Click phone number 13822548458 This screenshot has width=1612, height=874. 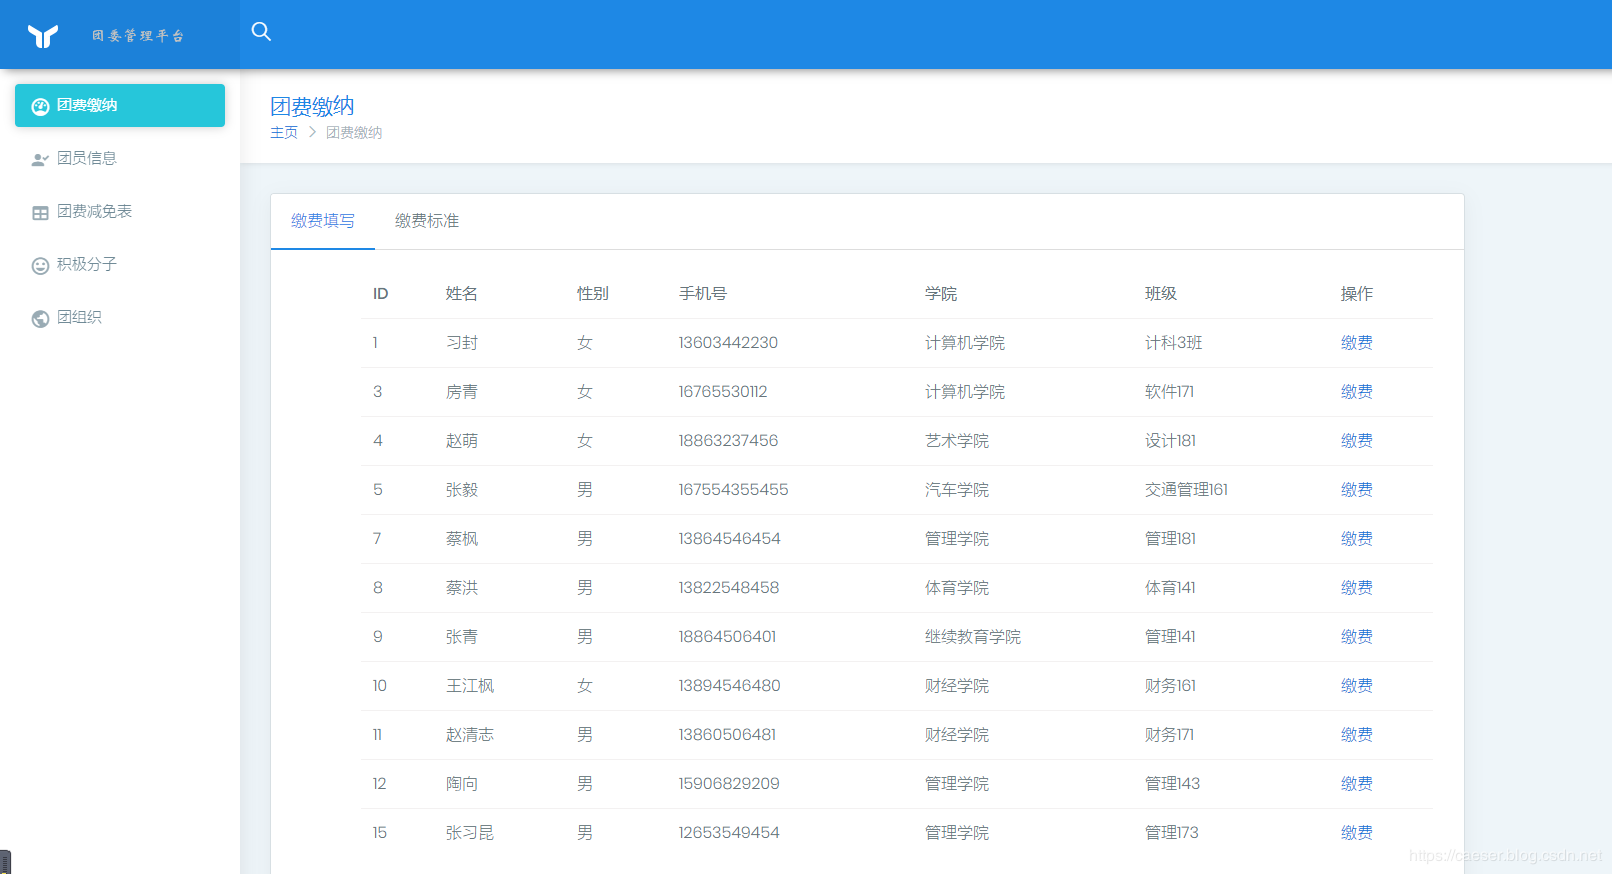[729, 588]
